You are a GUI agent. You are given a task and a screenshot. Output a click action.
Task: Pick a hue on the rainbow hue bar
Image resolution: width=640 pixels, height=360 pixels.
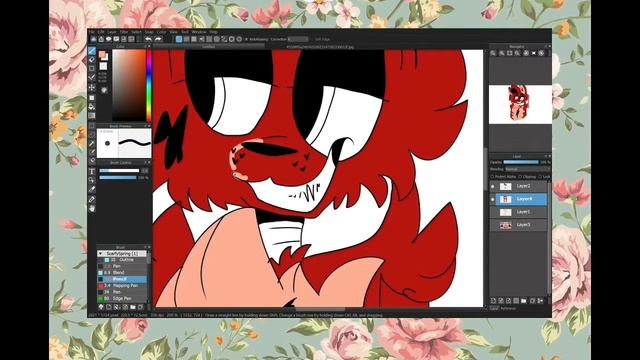coord(149,86)
